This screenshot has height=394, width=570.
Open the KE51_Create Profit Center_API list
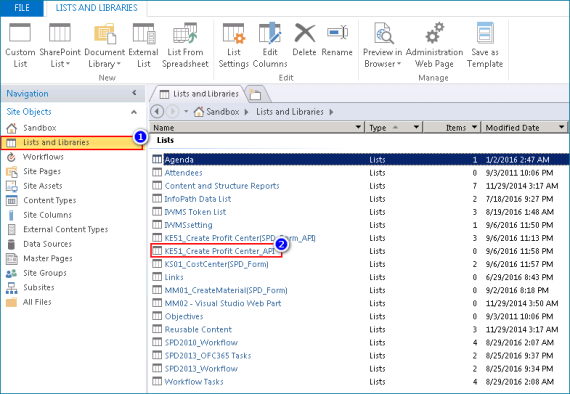(x=220, y=251)
